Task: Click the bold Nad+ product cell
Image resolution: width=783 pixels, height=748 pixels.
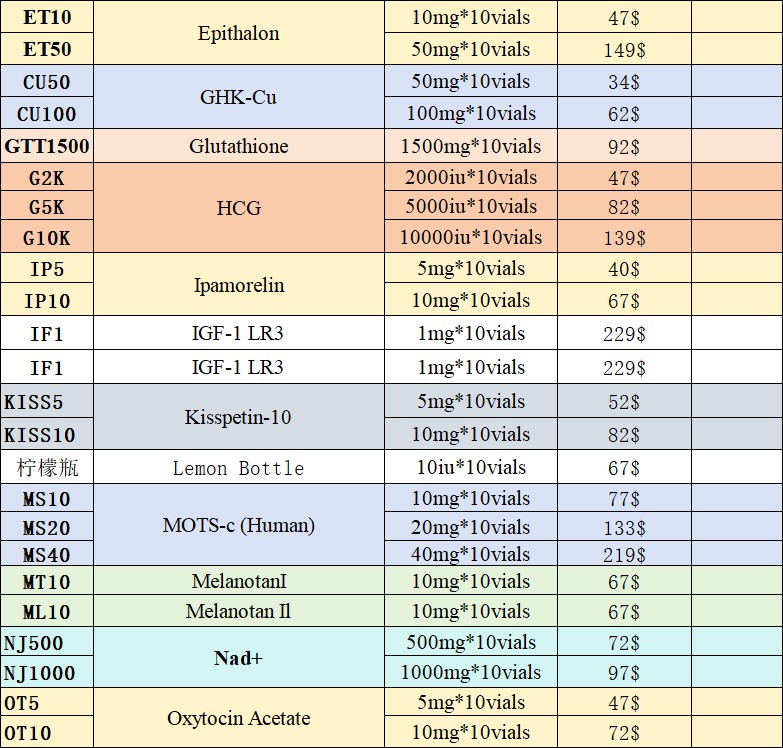Action: pos(239,658)
